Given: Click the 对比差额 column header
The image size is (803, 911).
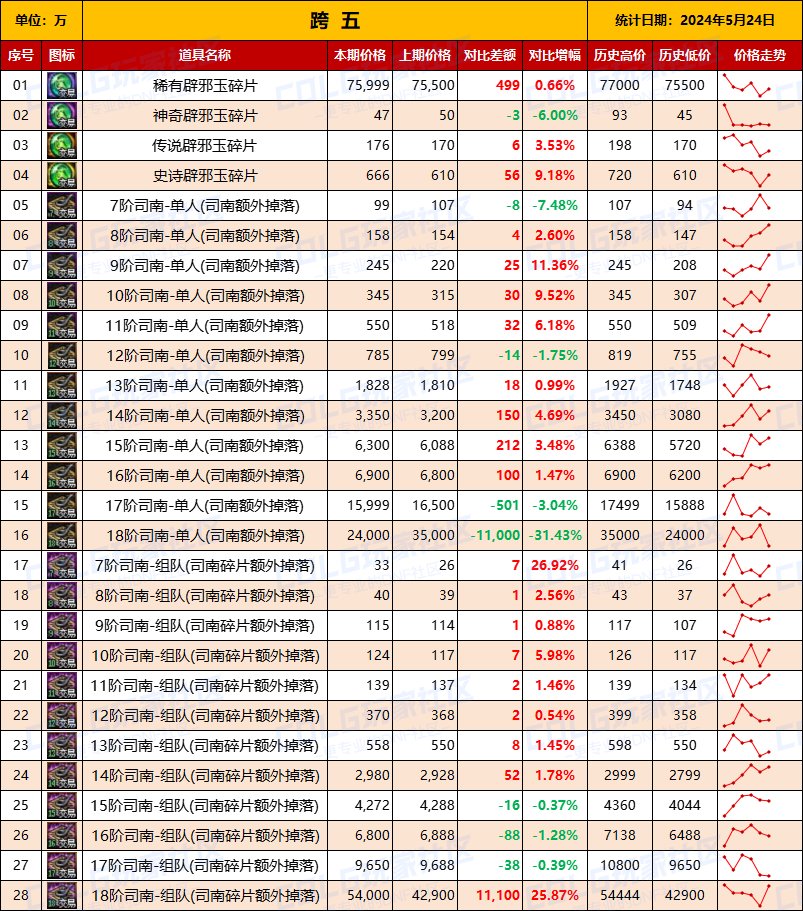Looking at the screenshot, I should click(x=490, y=55).
